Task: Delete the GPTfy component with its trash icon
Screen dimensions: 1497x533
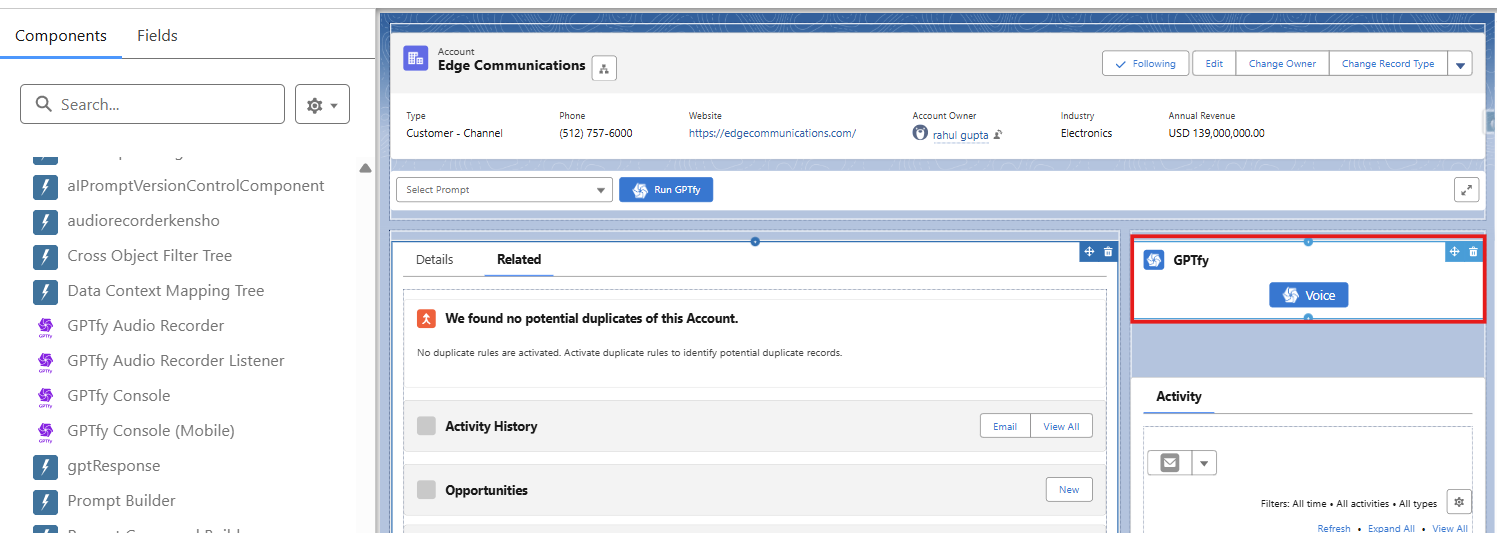Action: pyautogui.click(x=1473, y=251)
